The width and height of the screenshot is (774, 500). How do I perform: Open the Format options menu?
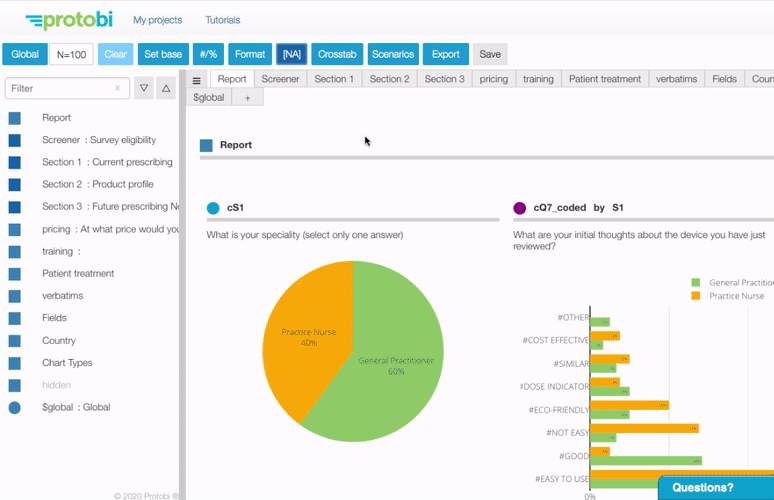(250, 54)
